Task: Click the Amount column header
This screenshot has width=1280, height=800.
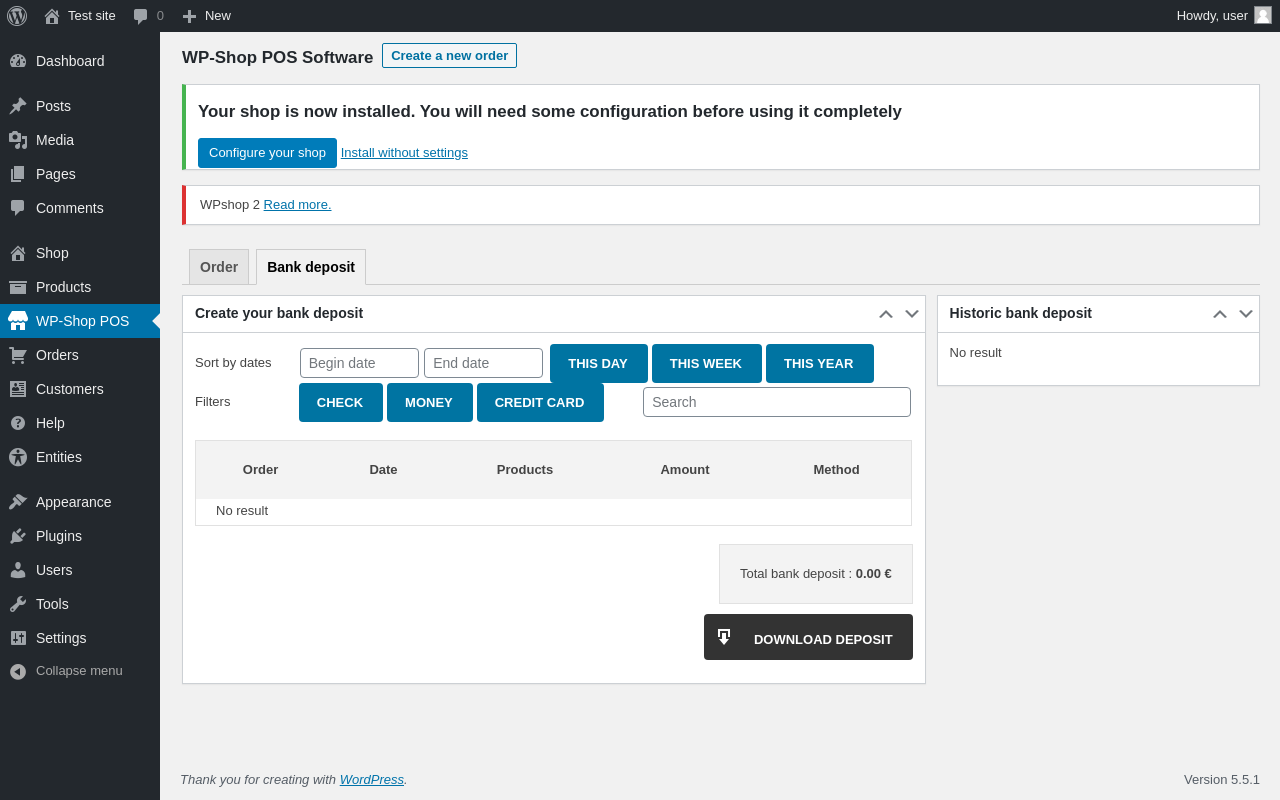Action: click(685, 470)
